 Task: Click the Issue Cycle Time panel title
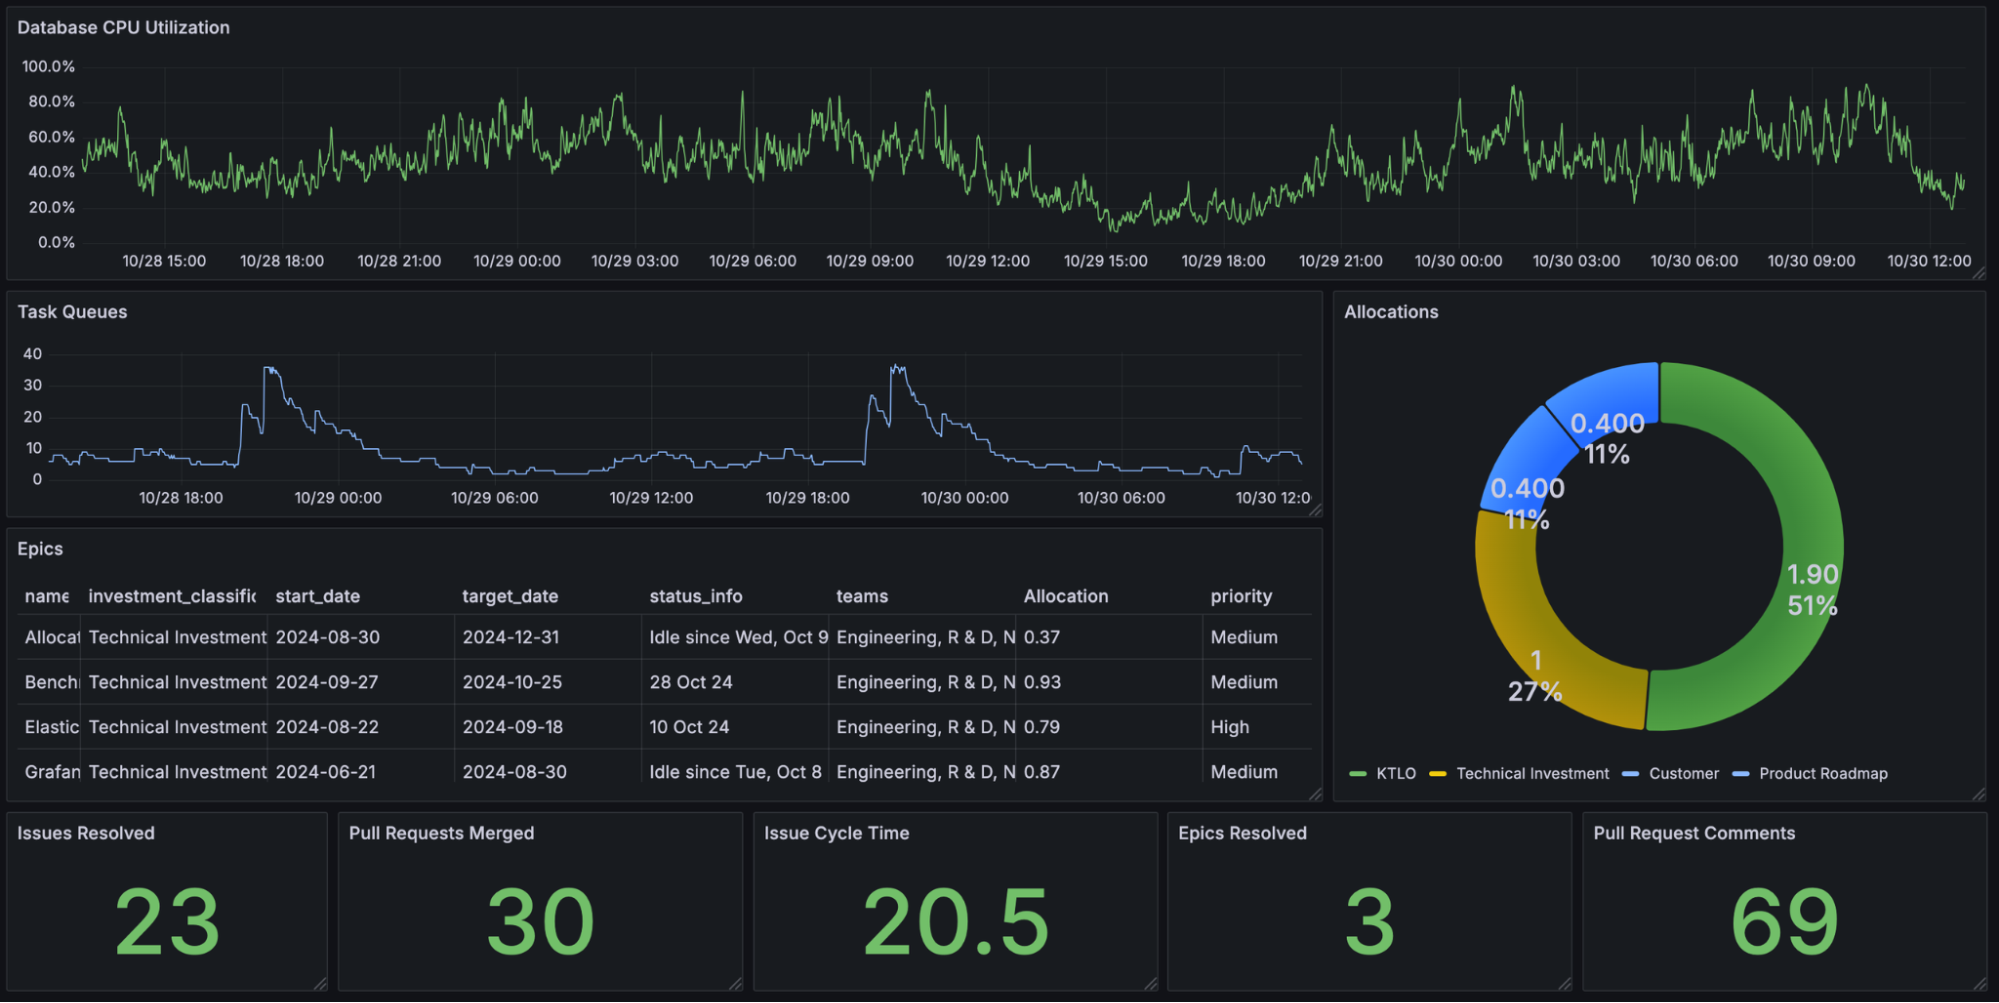tap(836, 833)
